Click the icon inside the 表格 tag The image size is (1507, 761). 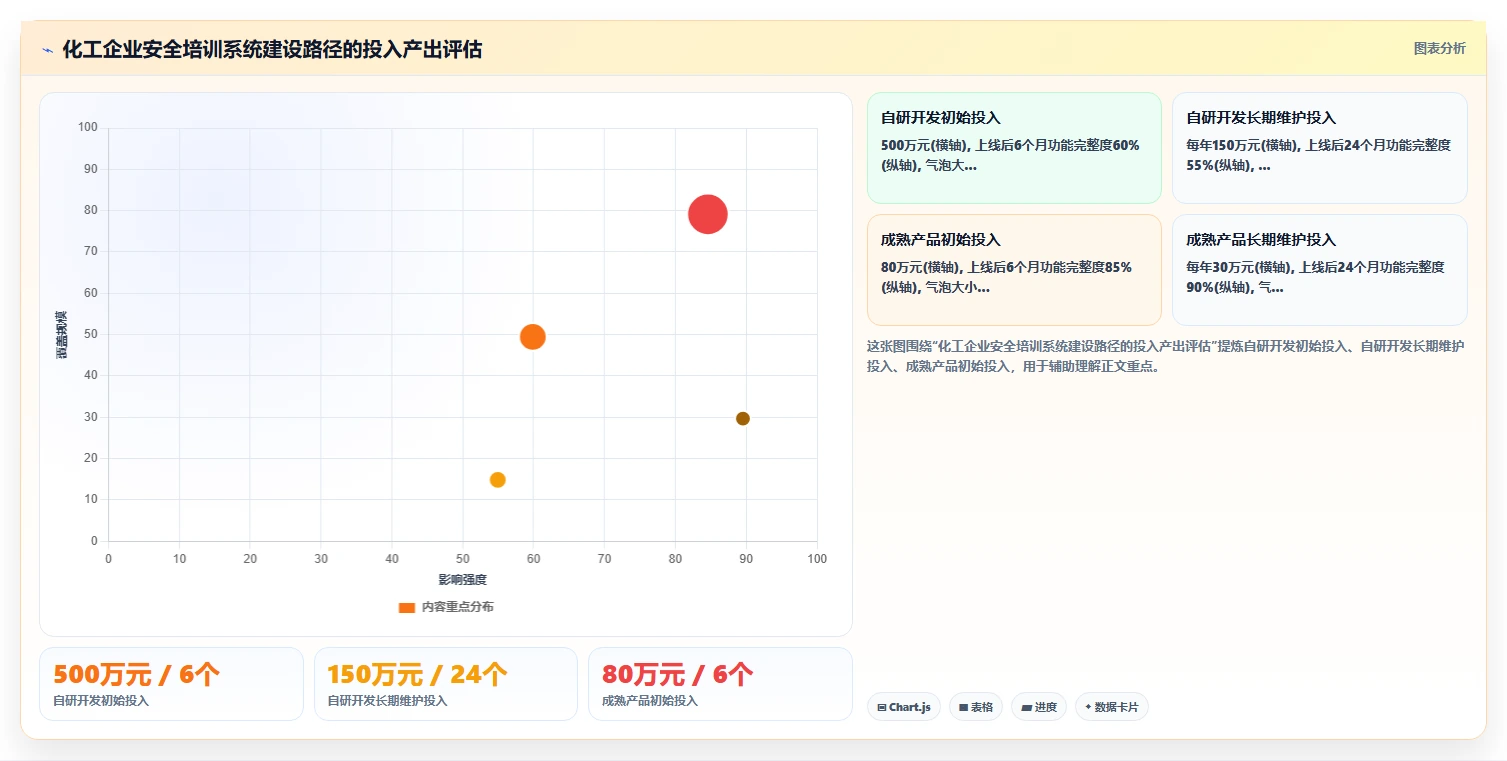pos(963,708)
